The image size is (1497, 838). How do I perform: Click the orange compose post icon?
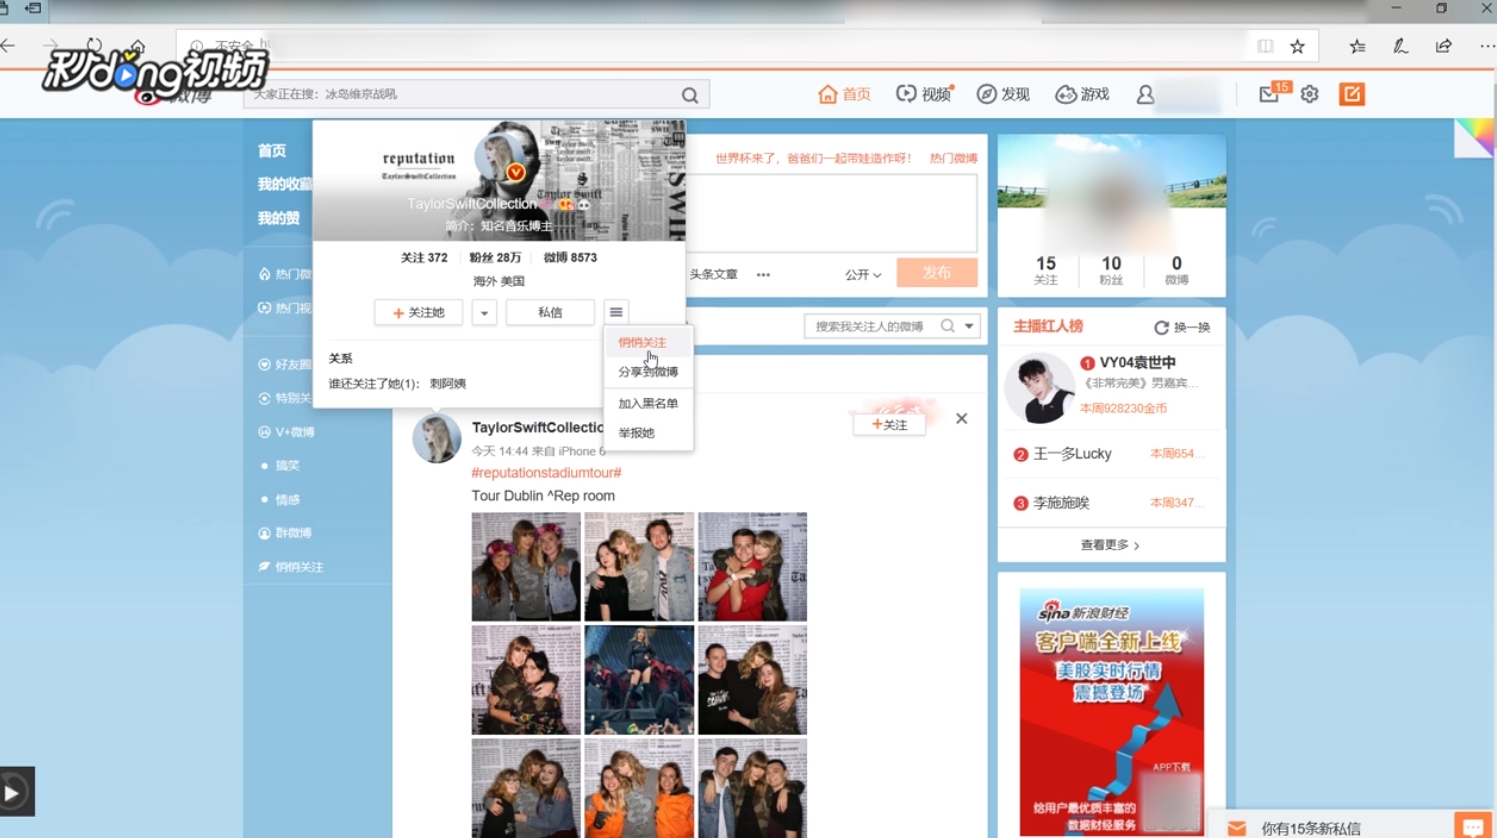[x=1352, y=94]
